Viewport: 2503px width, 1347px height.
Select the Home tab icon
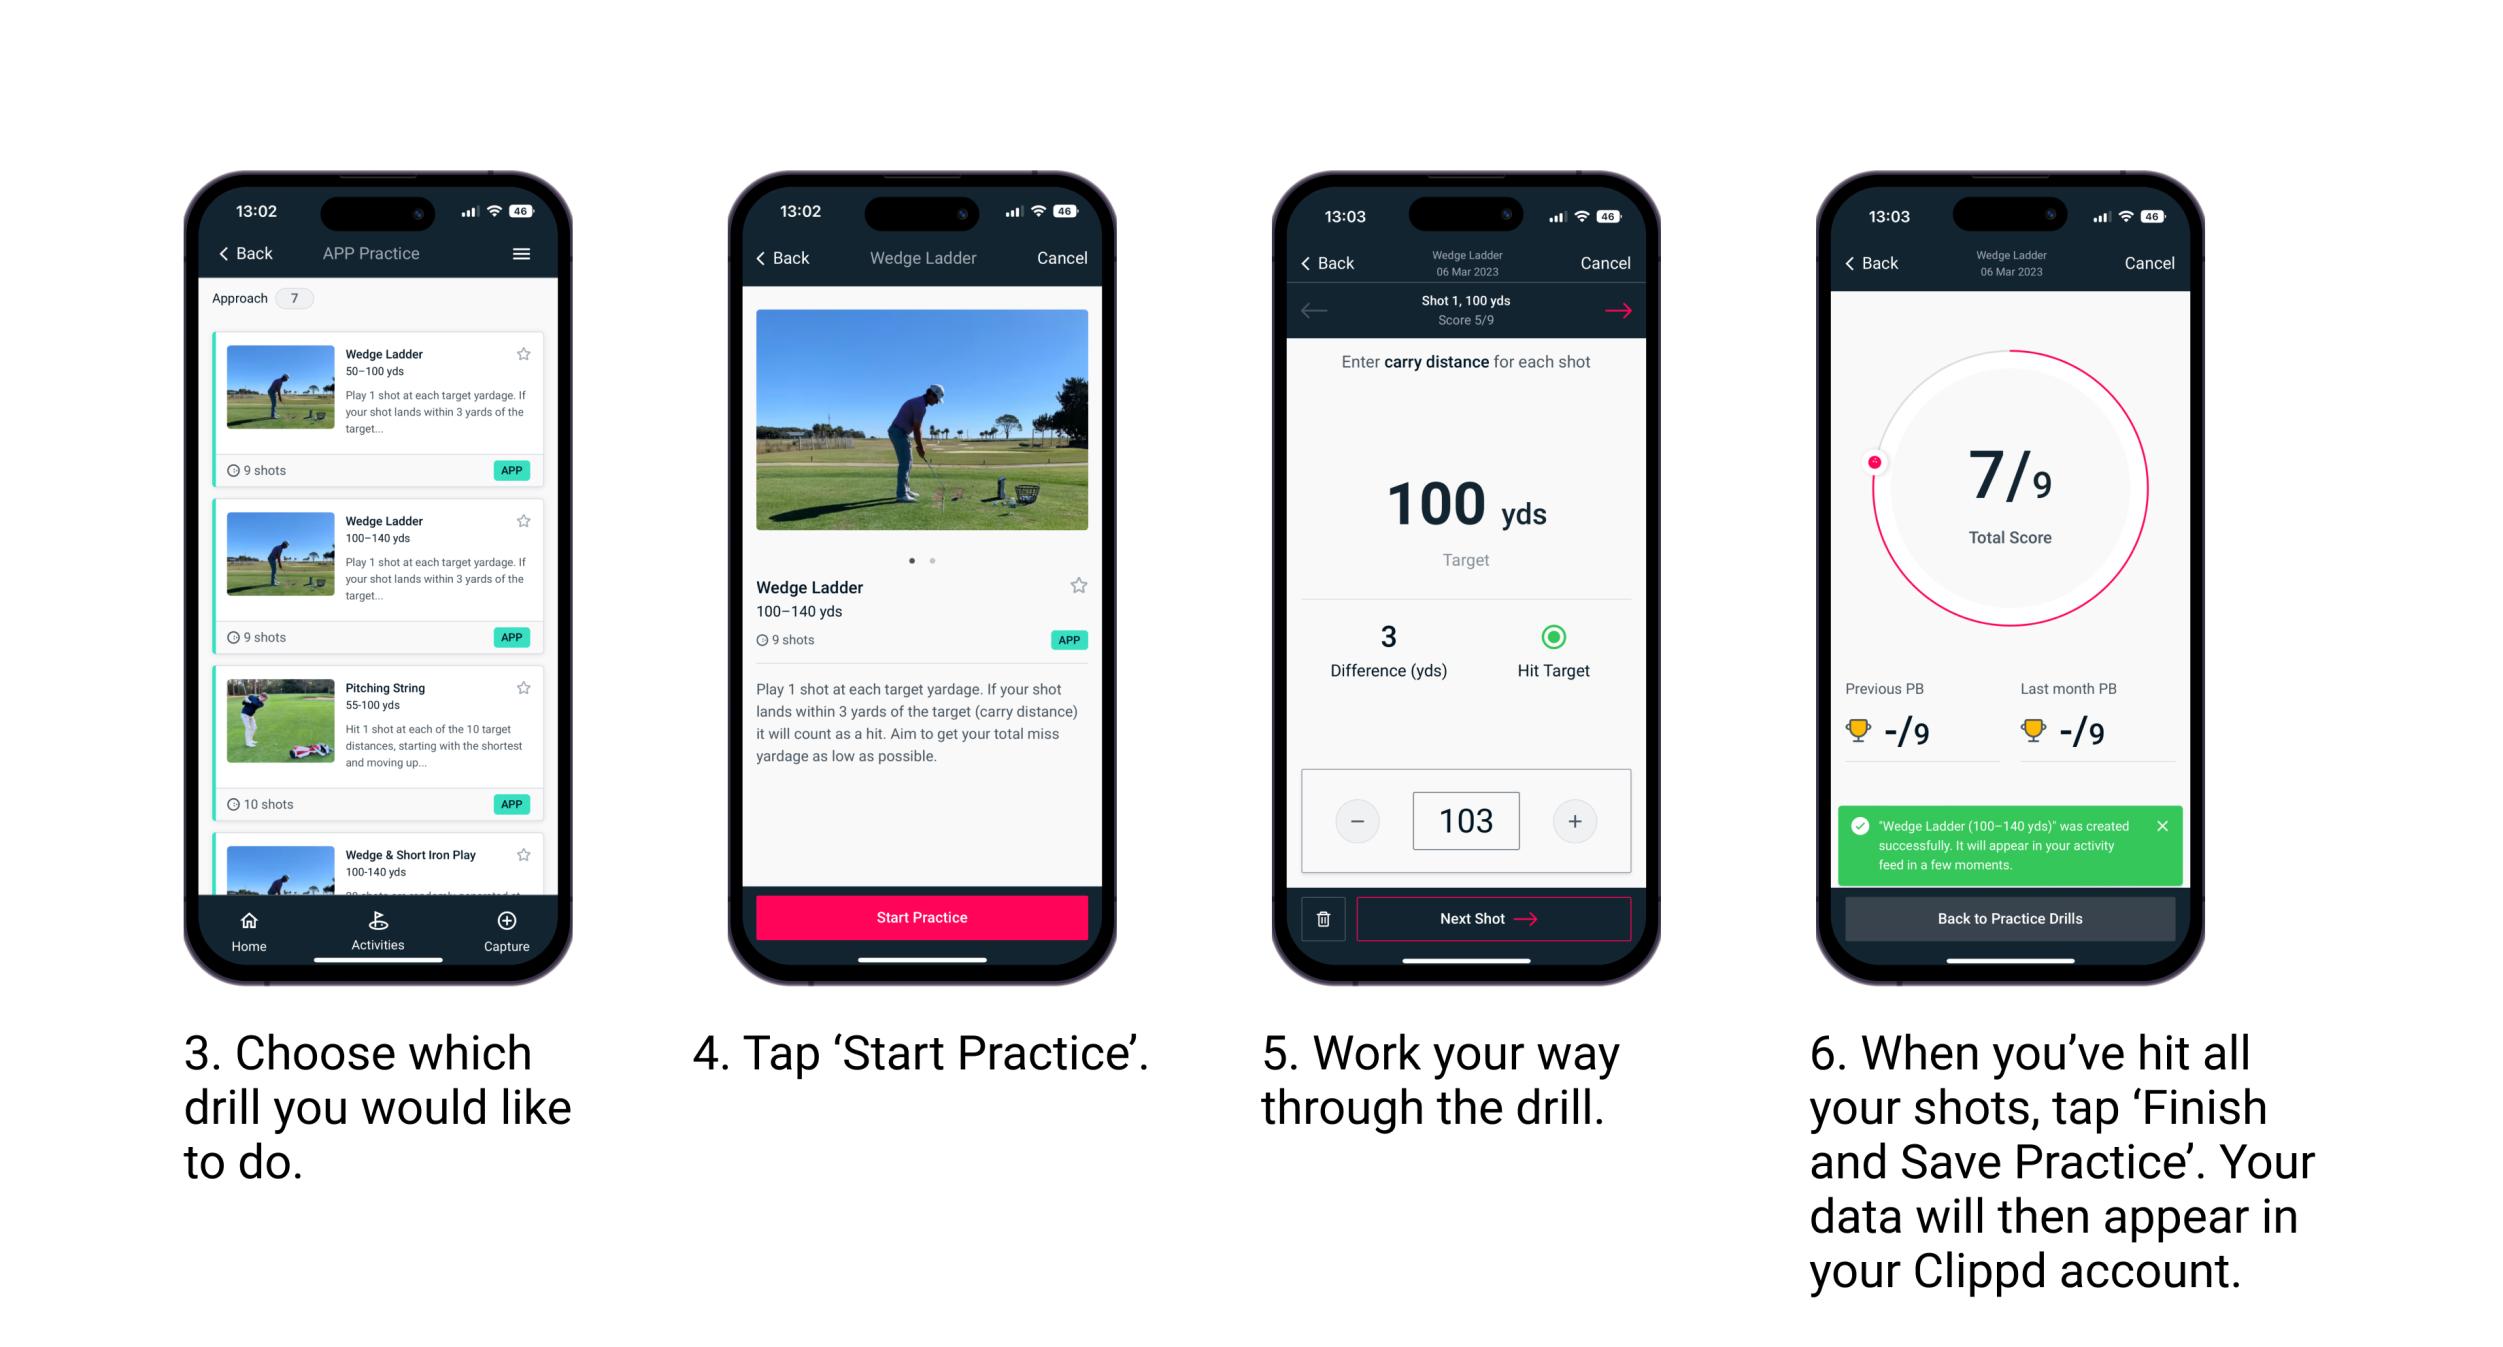pos(250,926)
